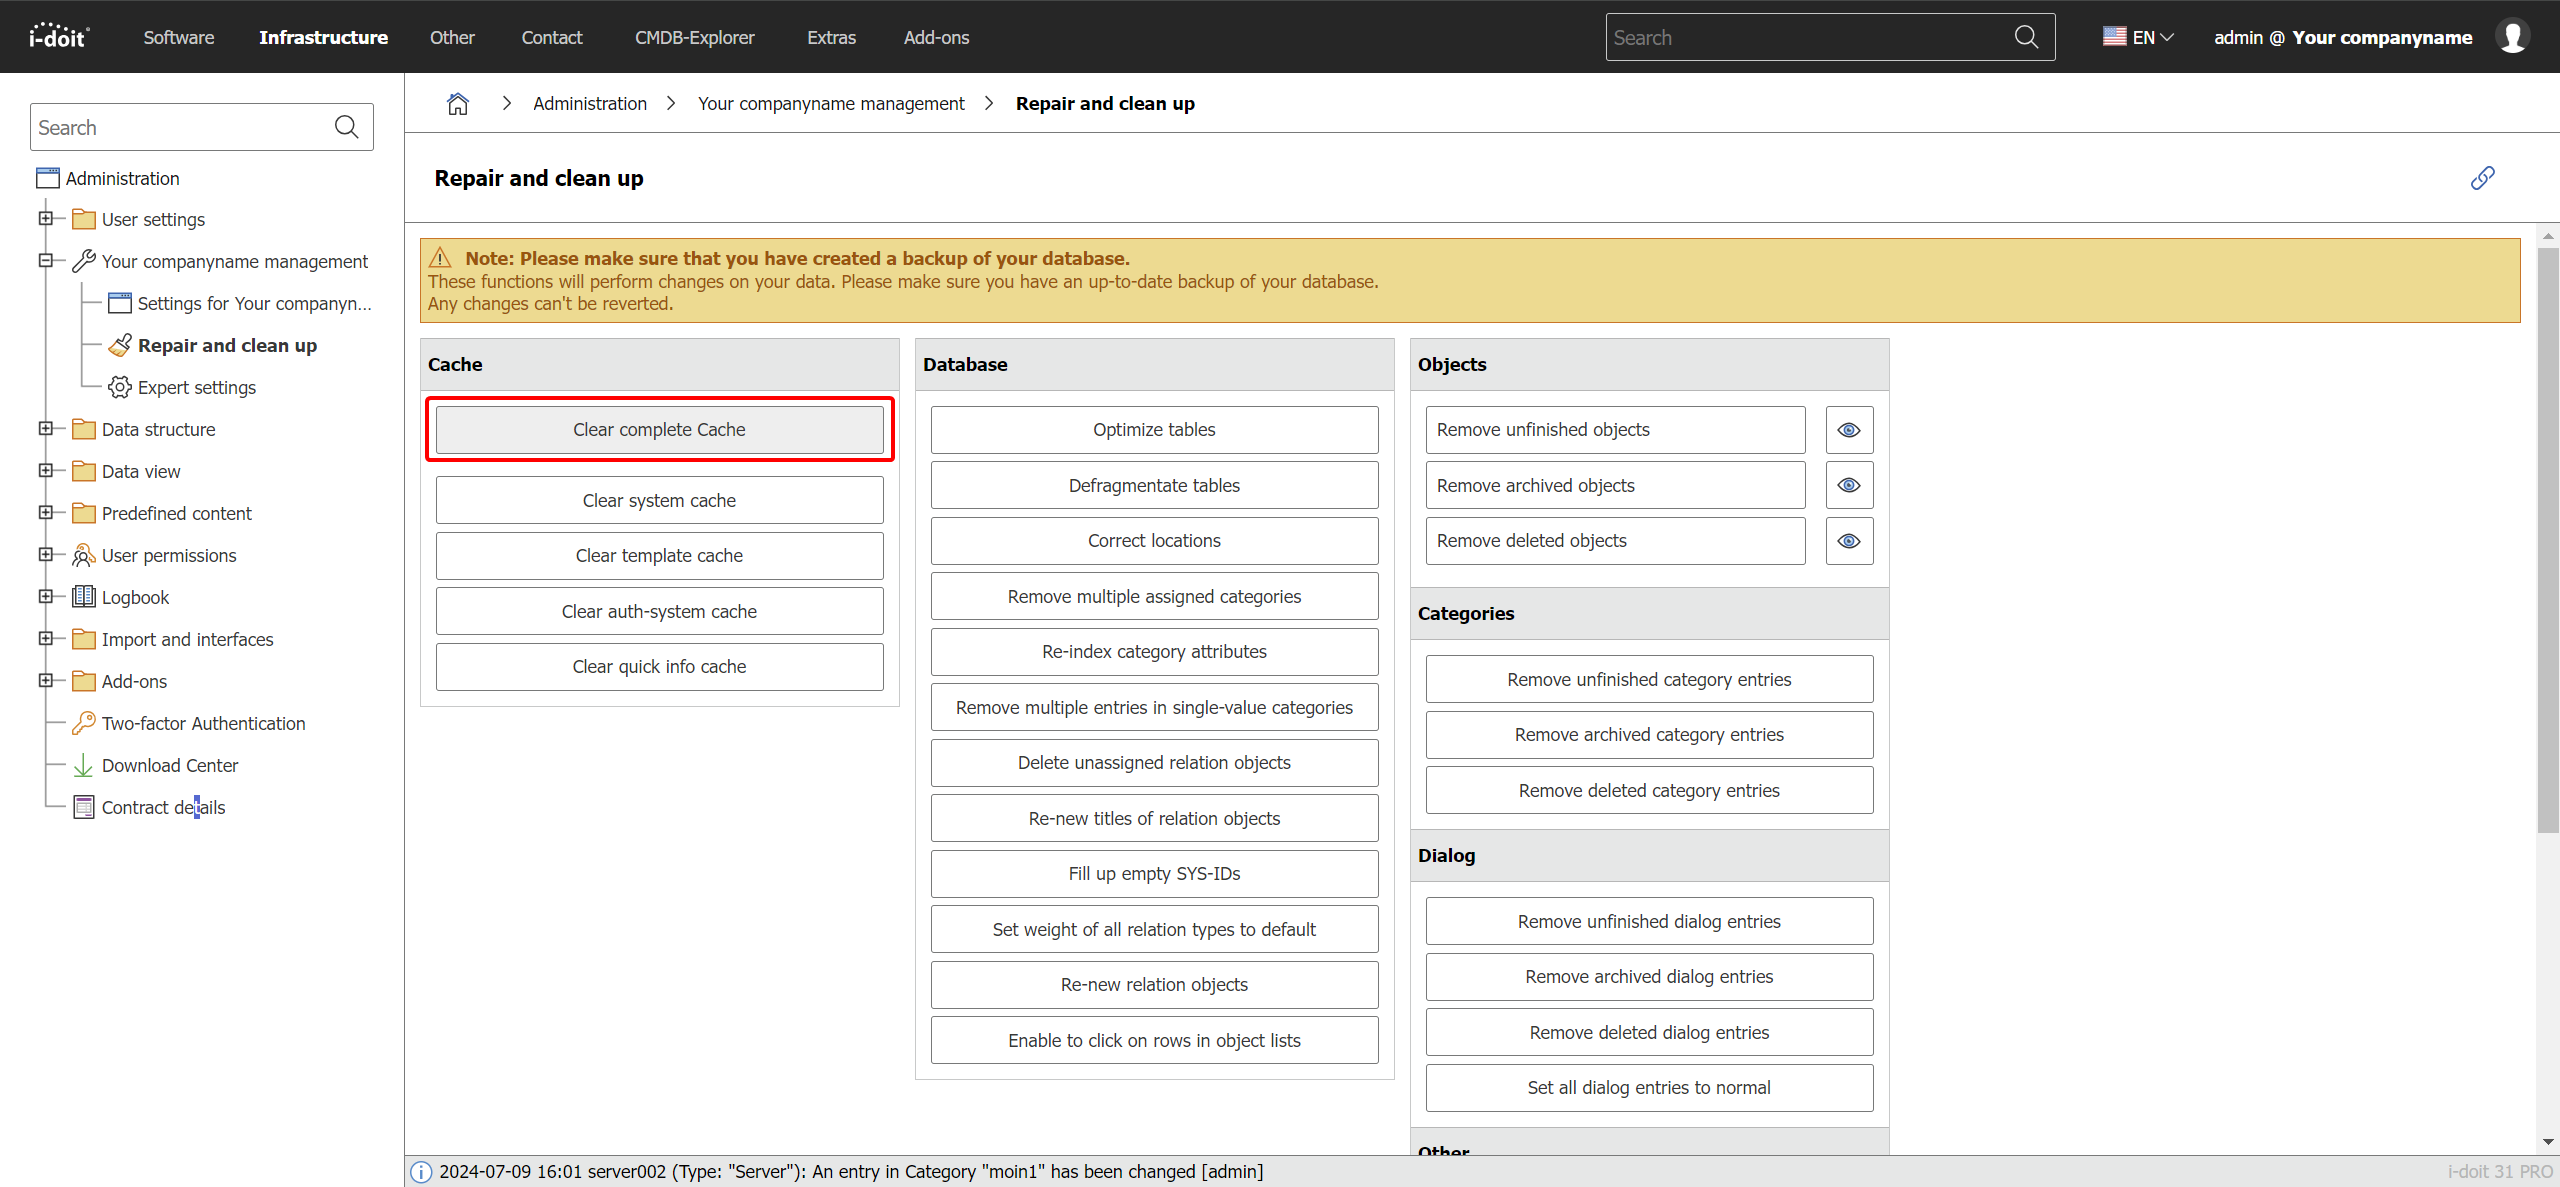Viewport: 2560px width, 1187px height.
Task: Expand the Data view tree node
Action: pyautogui.click(x=45, y=470)
